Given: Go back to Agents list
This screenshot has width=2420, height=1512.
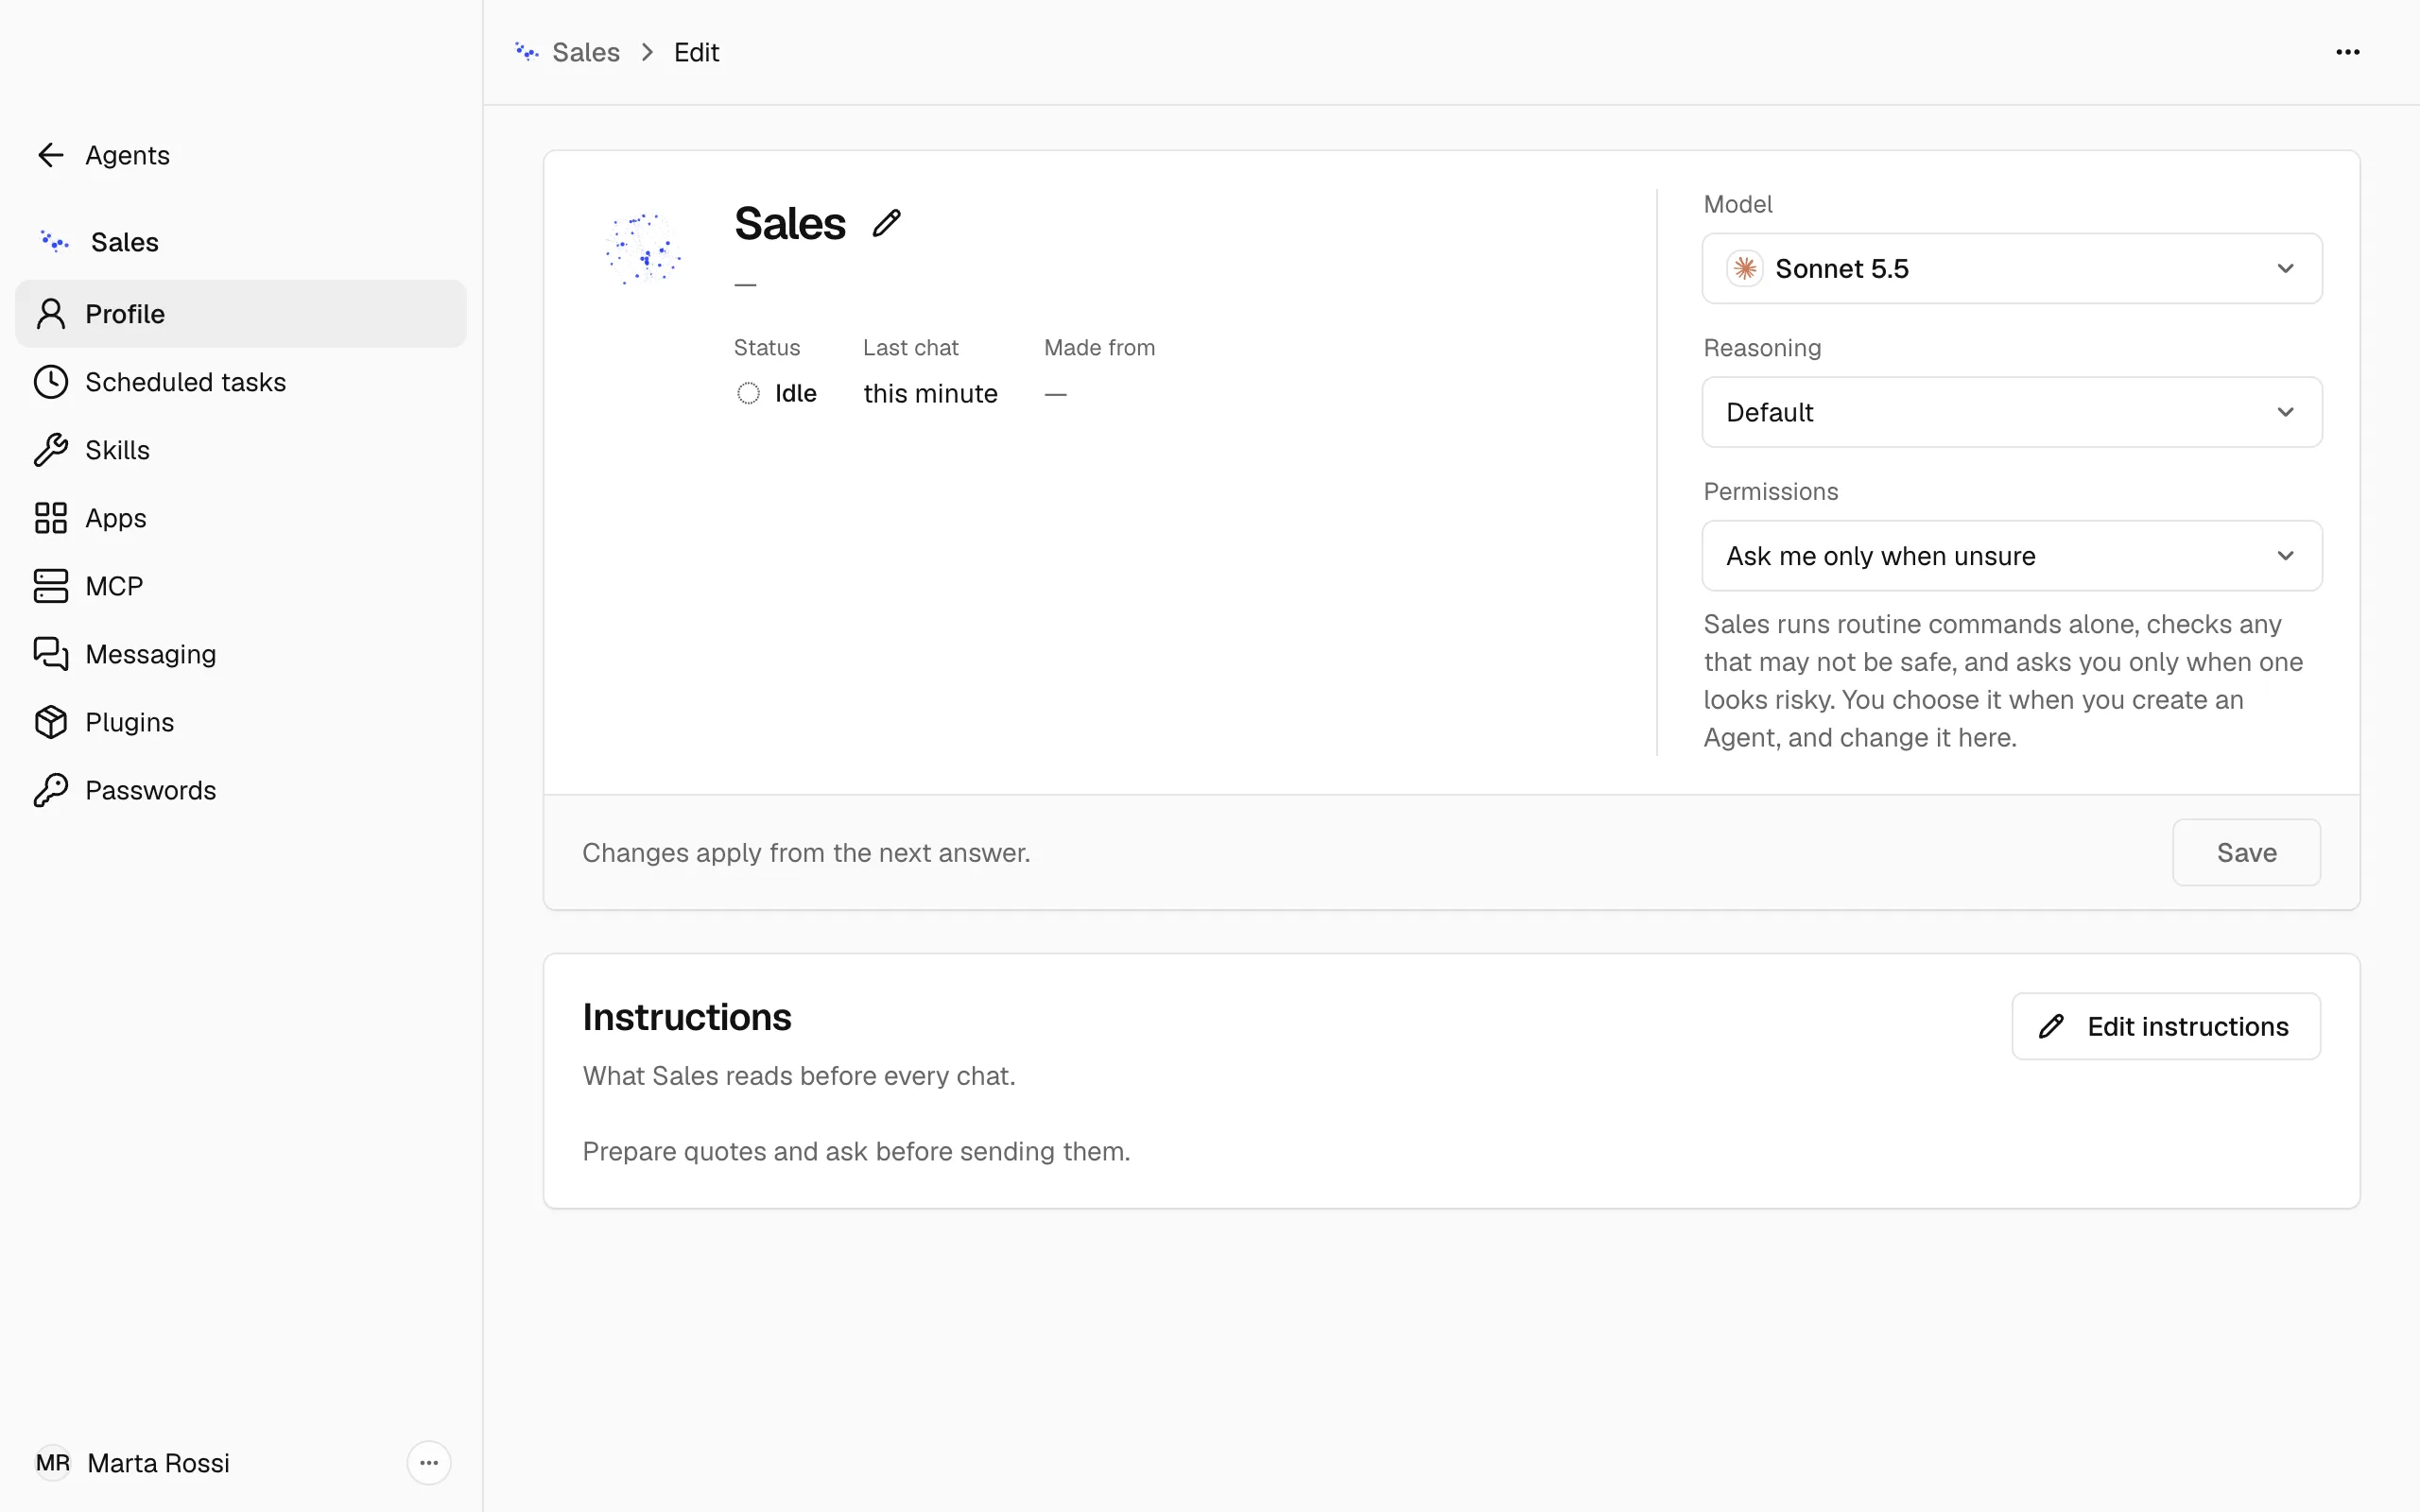Looking at the screenshot, I should (127, 155).
